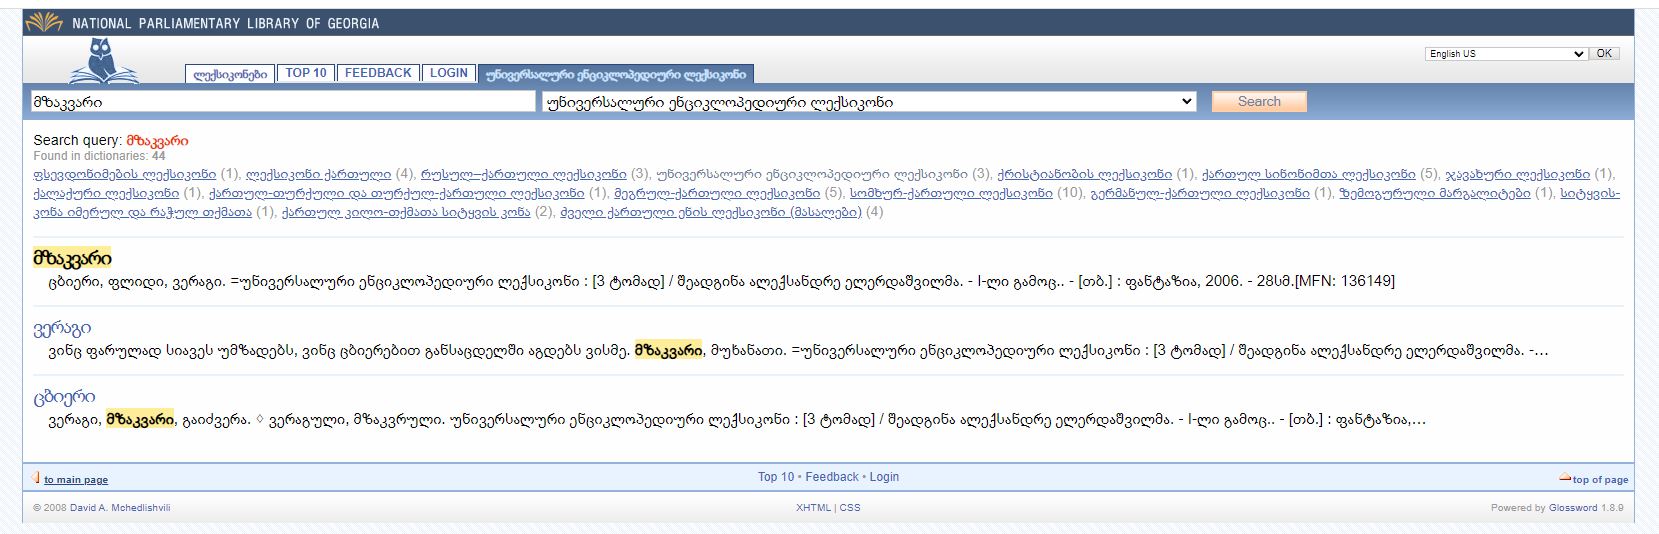Click the XHTML footer link

pos(813,508)
